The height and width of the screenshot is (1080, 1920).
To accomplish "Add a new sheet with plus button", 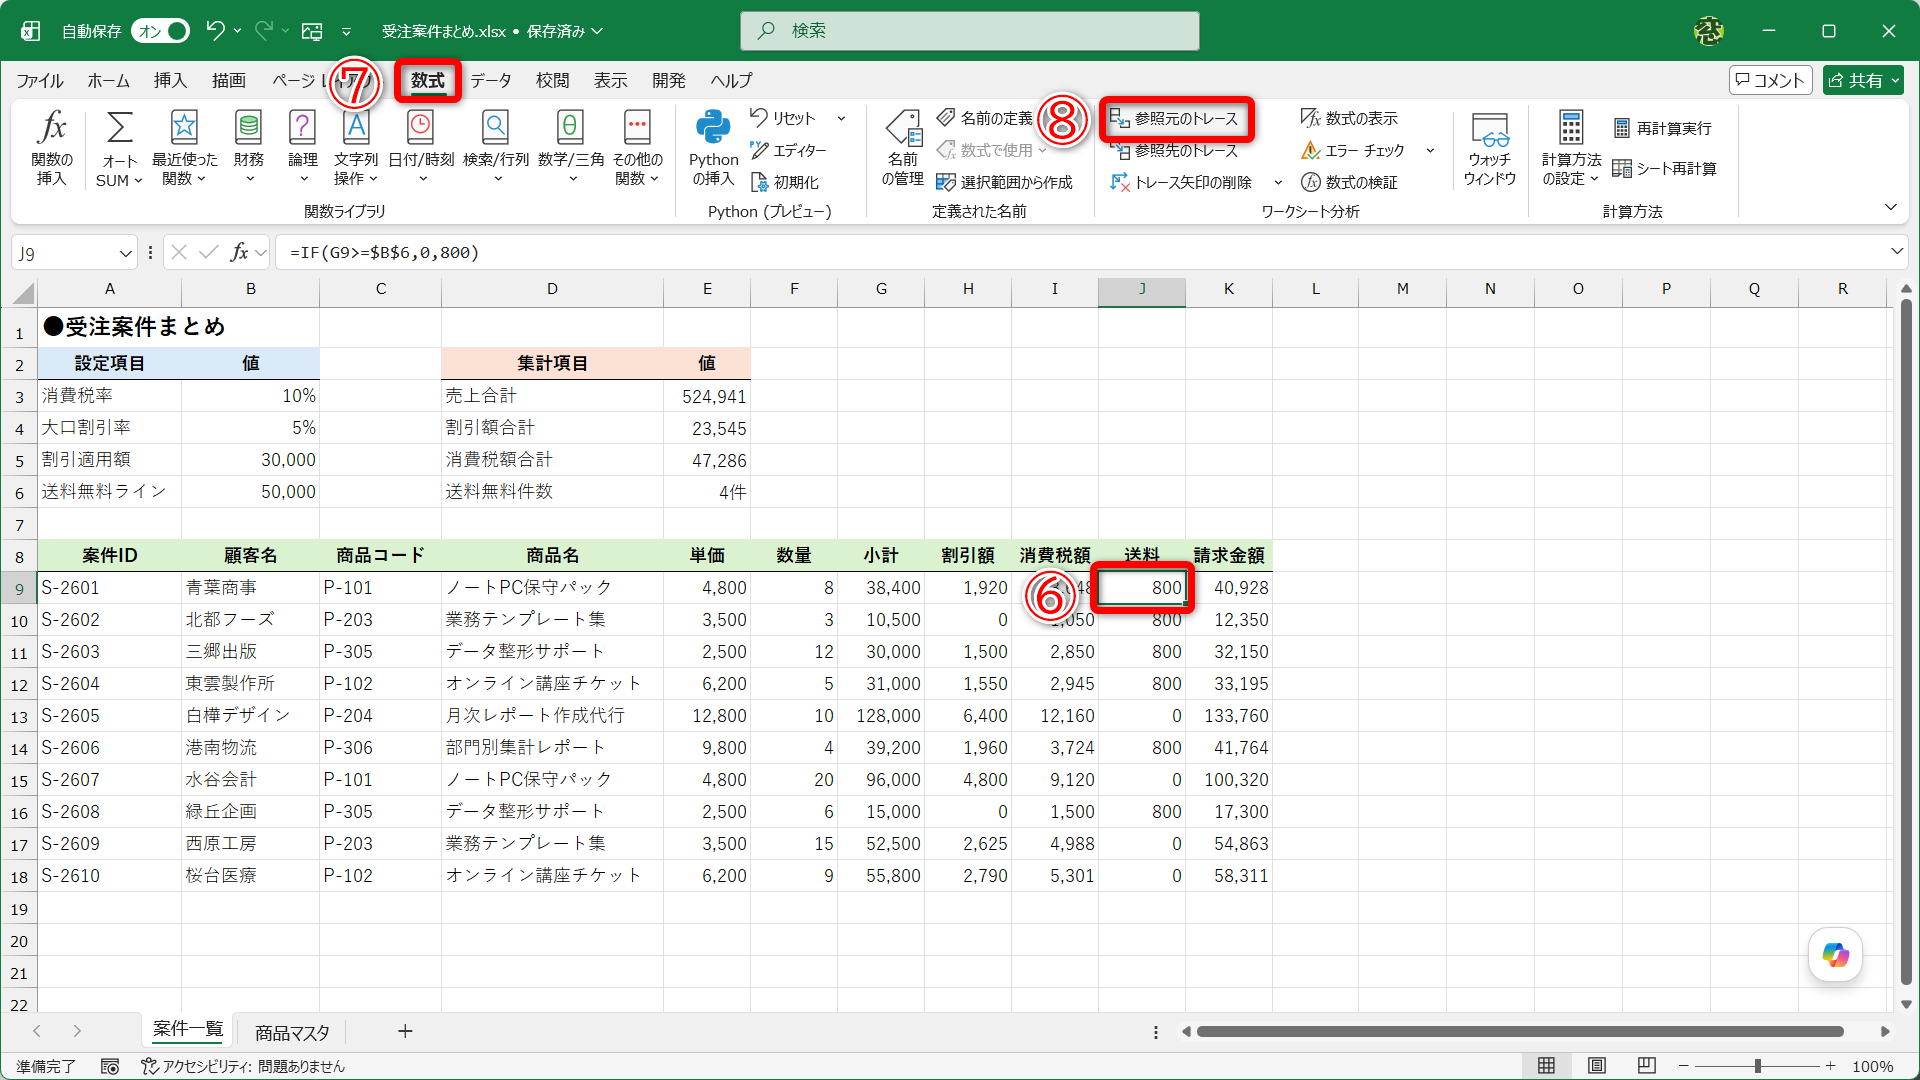I will tap(405, 1031).
